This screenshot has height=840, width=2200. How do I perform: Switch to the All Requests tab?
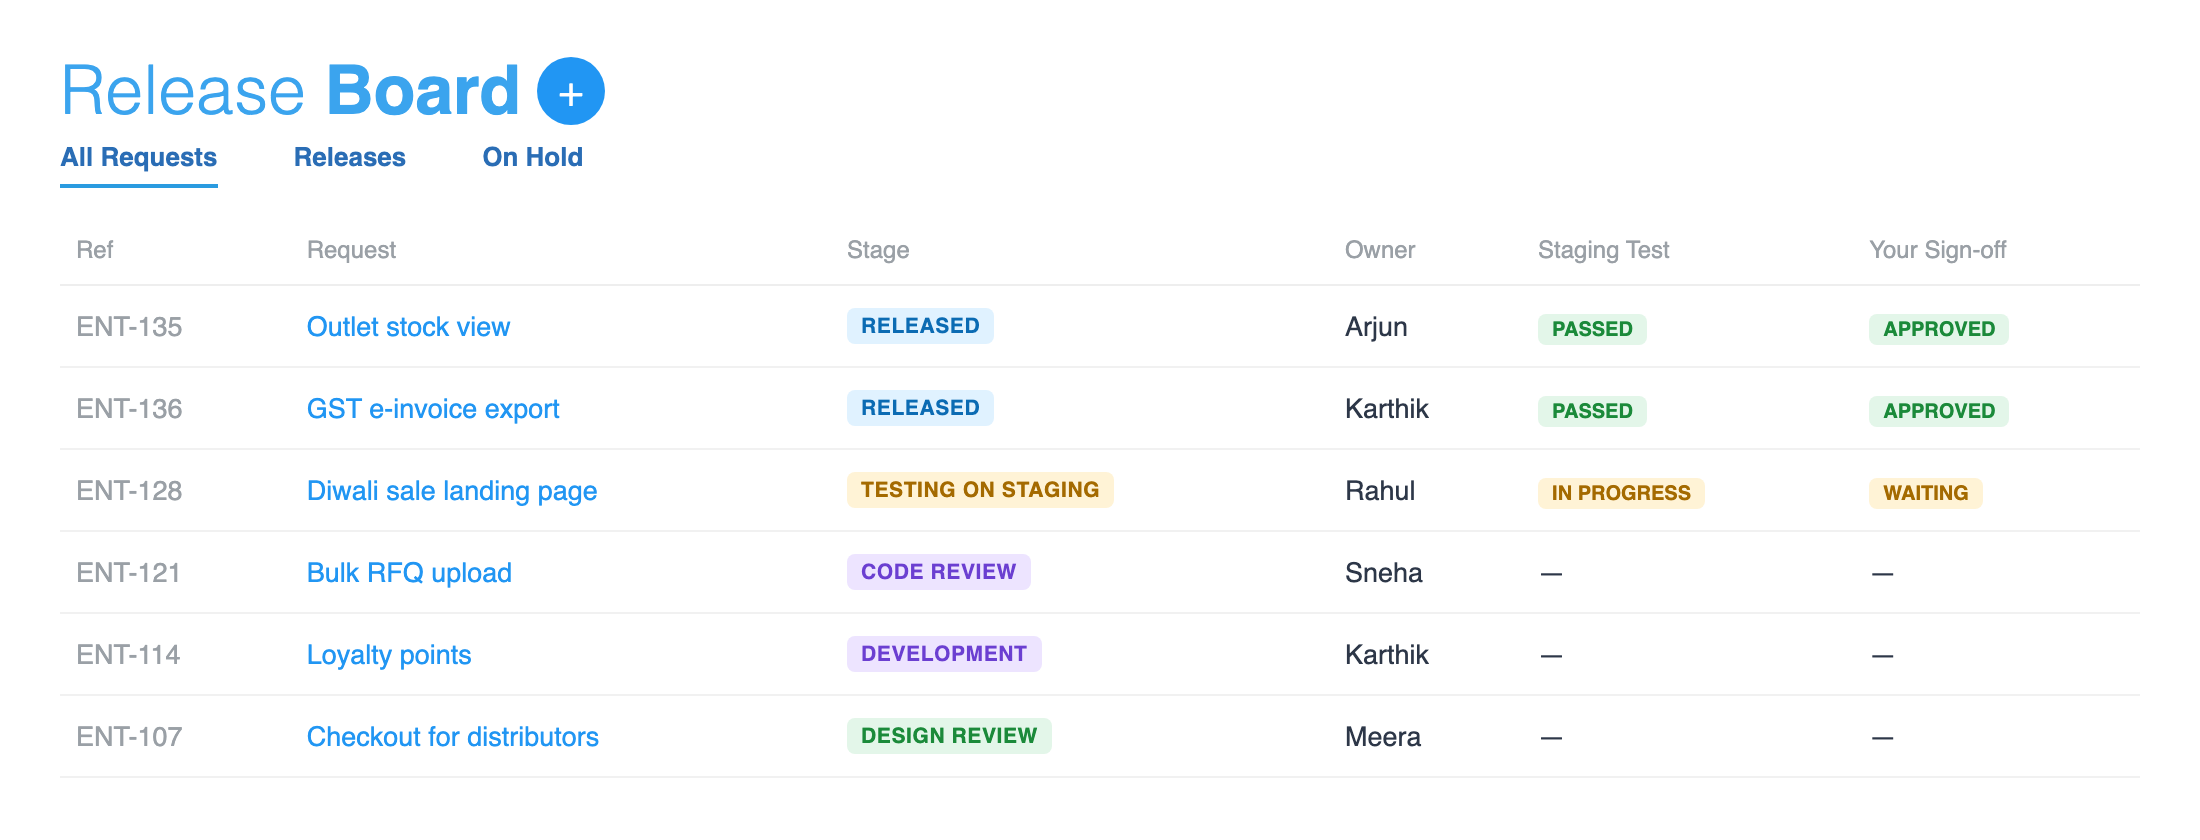139,157
